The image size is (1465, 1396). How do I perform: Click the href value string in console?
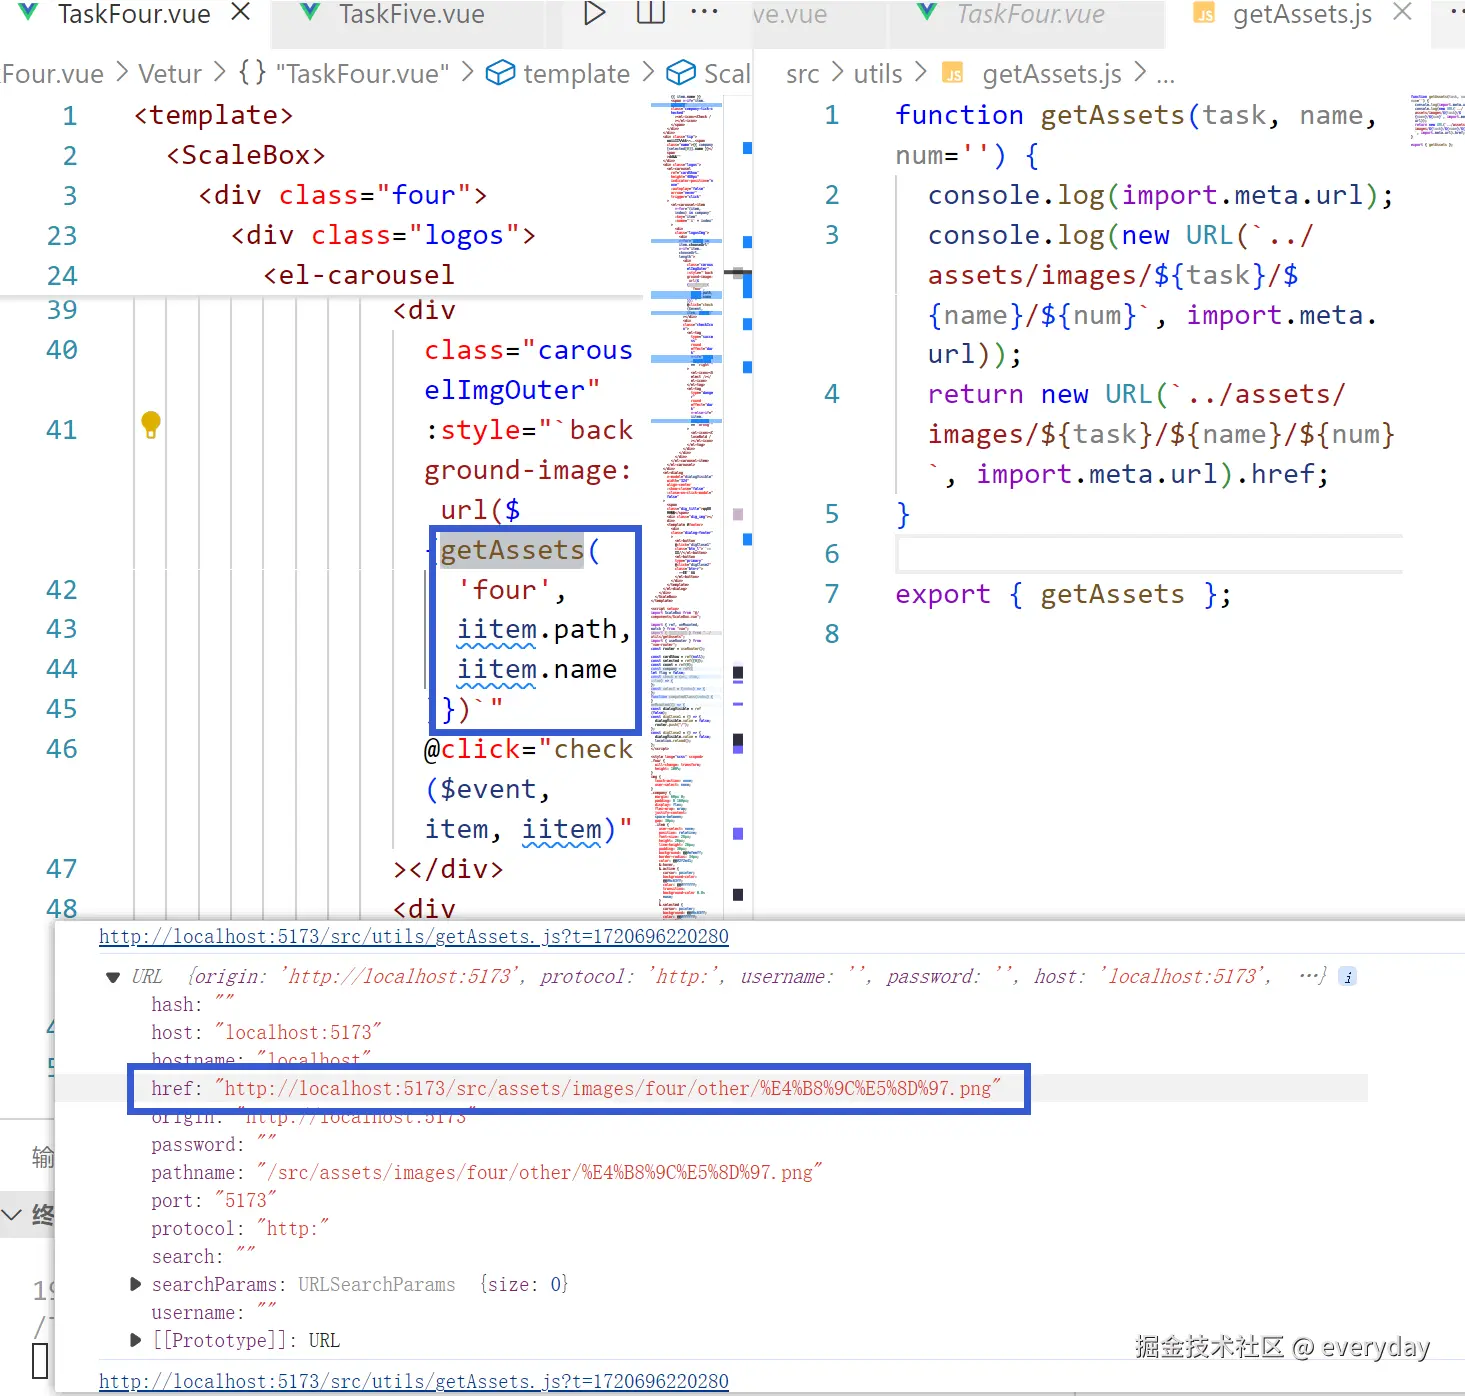(608, 1088)
